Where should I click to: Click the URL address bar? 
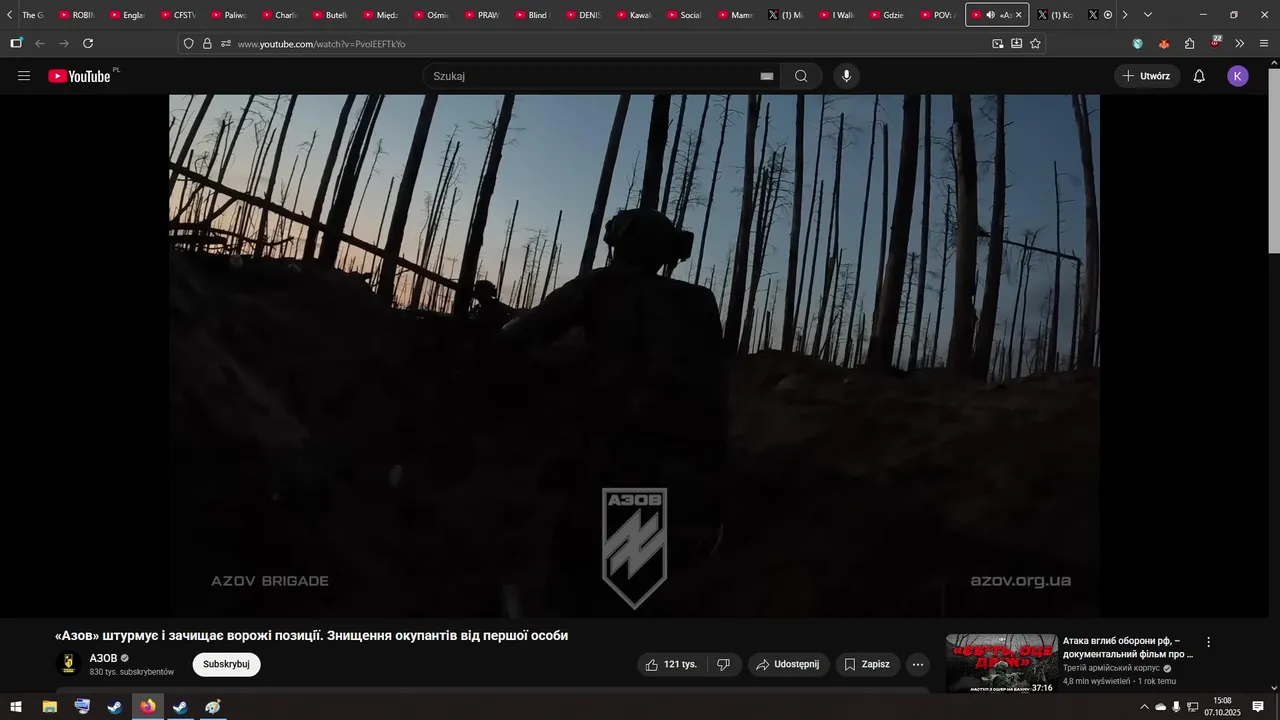tap(610, 44)
